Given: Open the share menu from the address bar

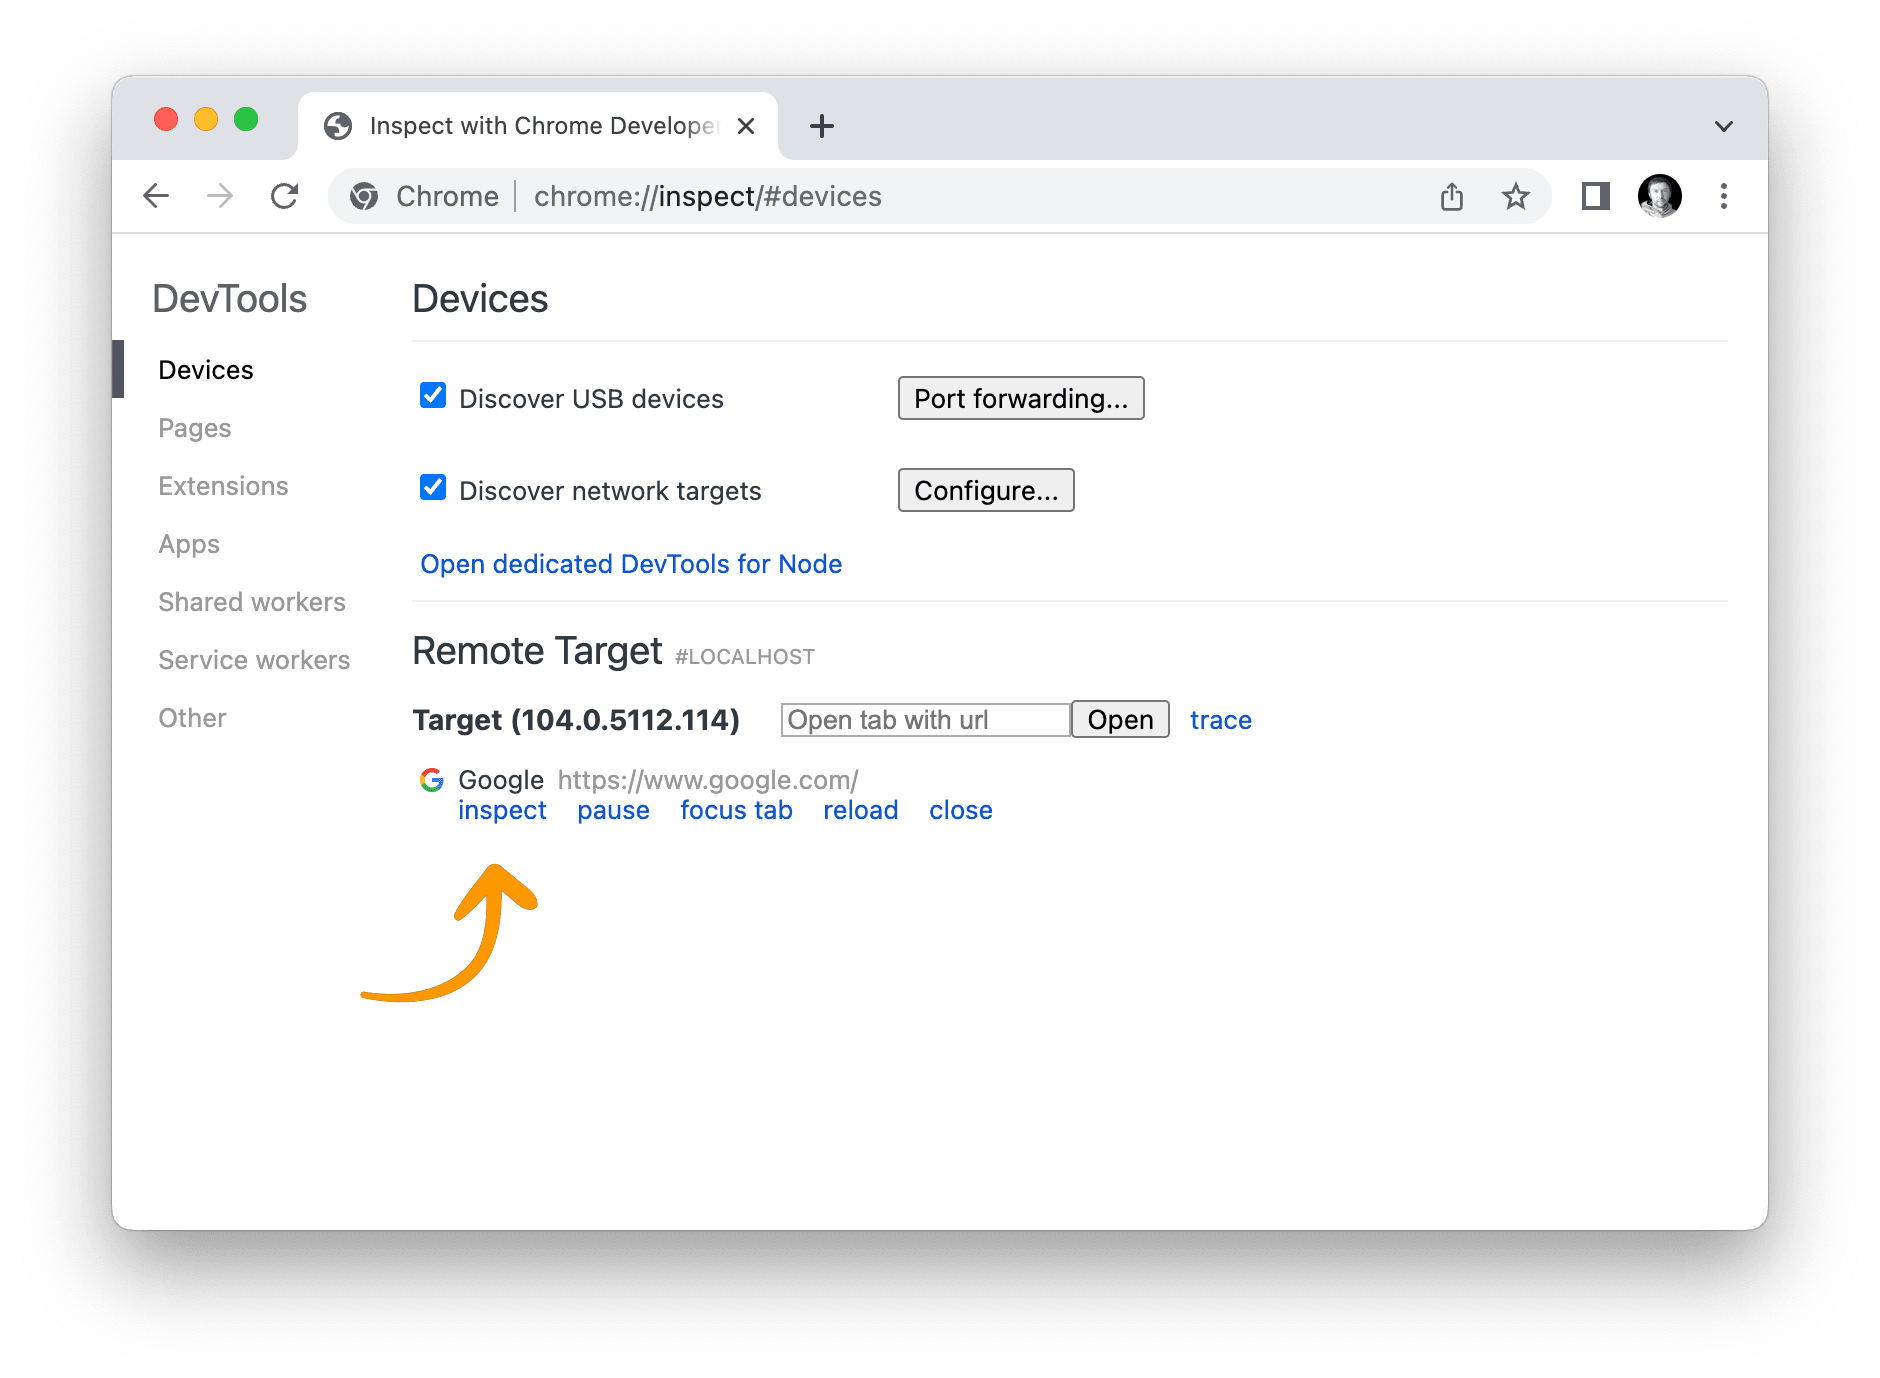Looking at the screenshot, I should (x=1452, y=196).
